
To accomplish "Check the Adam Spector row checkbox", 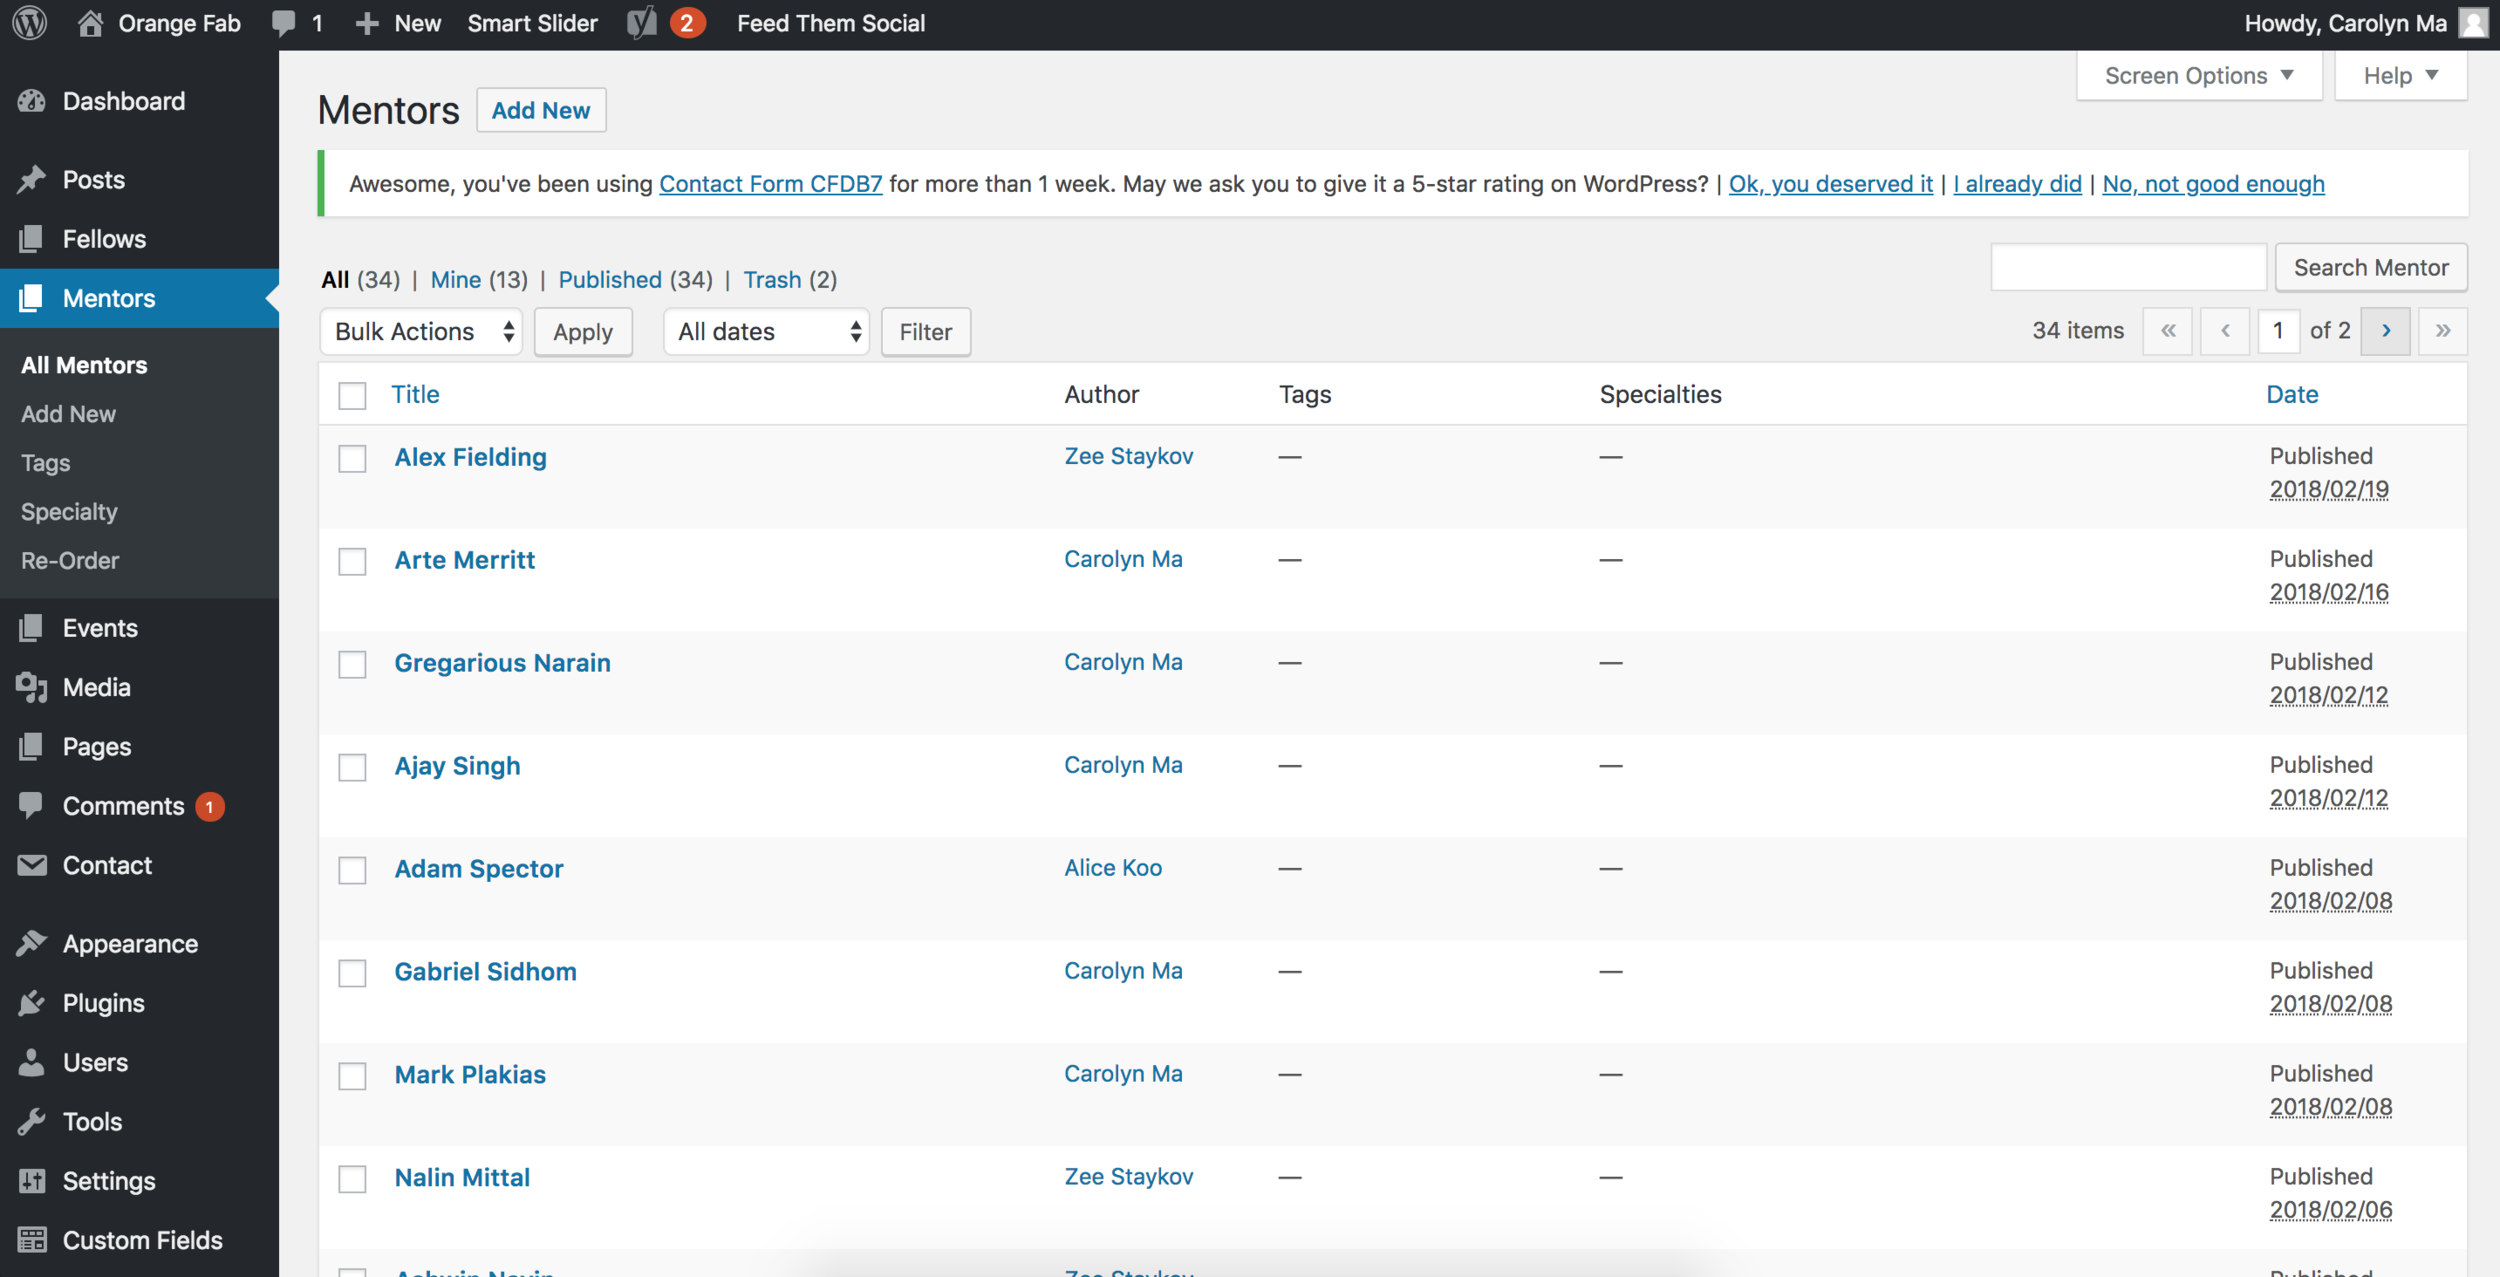I will 352,871.
